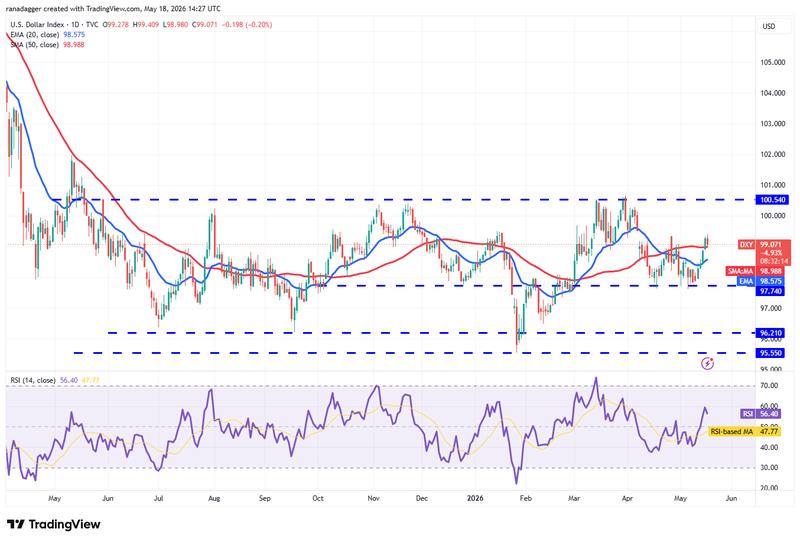Click the 103.000 price axis label
The image size is (800, 542).
772,124
